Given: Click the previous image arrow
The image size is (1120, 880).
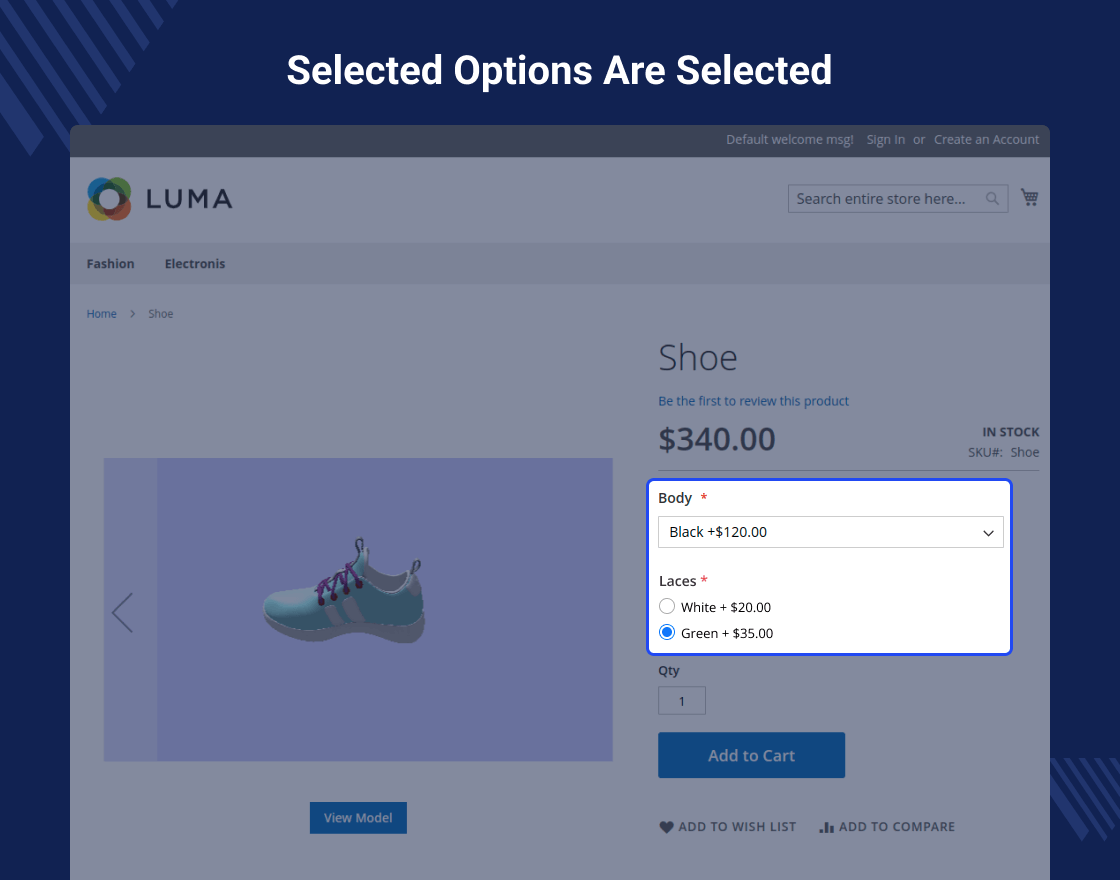Looking at the screenshot, I should click(122, 613).
